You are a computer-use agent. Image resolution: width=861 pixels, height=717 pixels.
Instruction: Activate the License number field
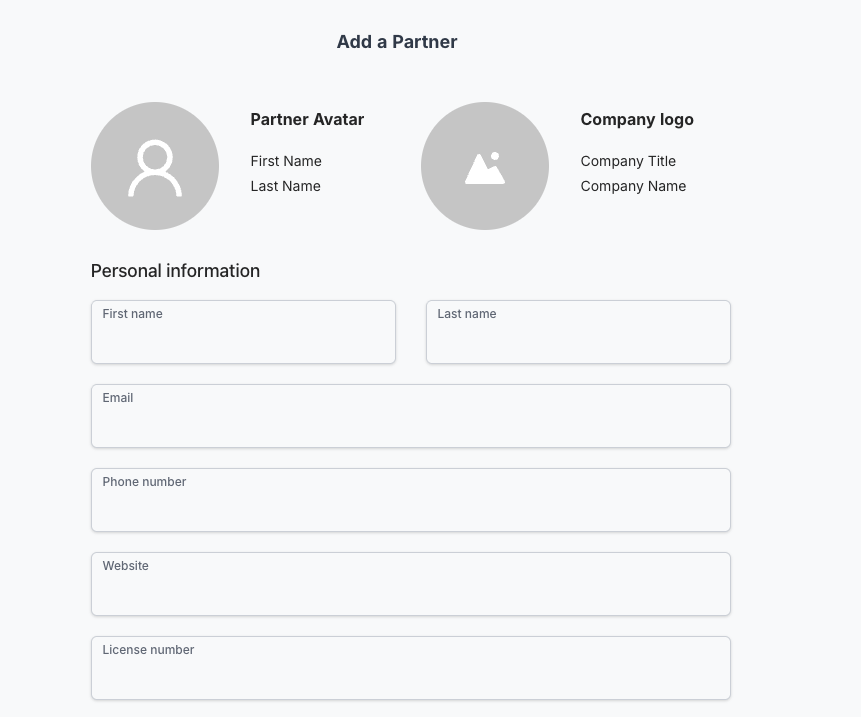pos(410,673)
